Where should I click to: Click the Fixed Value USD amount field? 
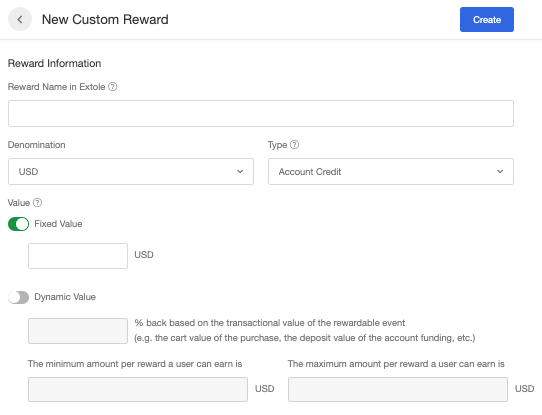(78, 256)
